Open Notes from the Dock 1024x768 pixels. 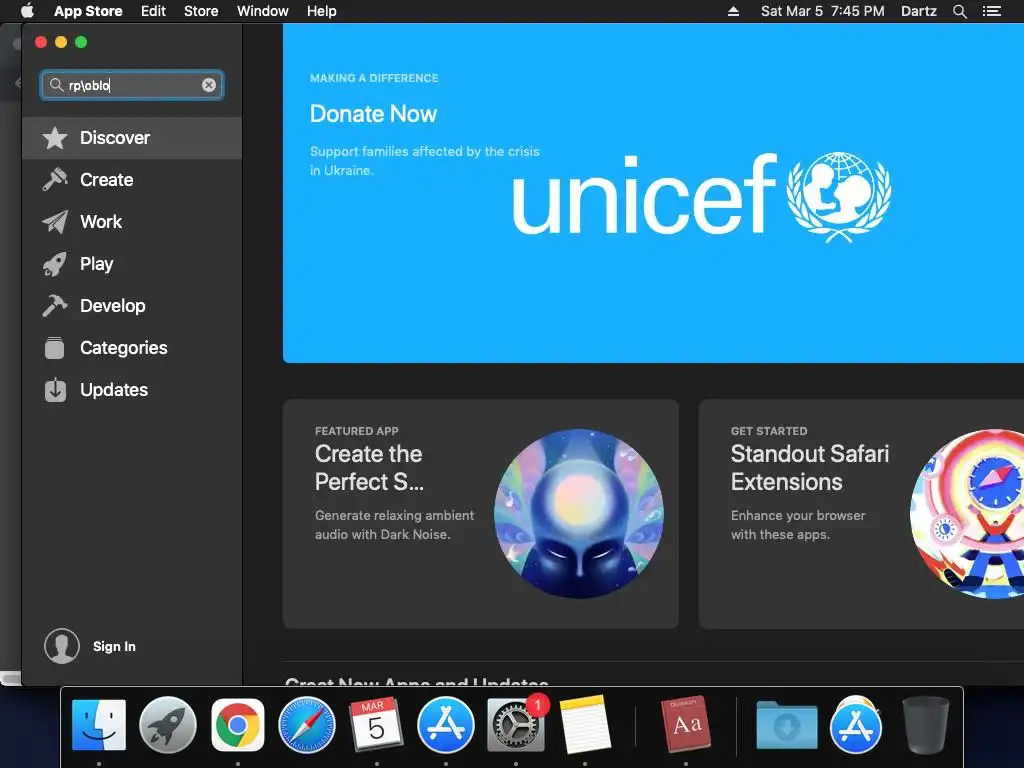pyautogui.click(x=585, y=724)
